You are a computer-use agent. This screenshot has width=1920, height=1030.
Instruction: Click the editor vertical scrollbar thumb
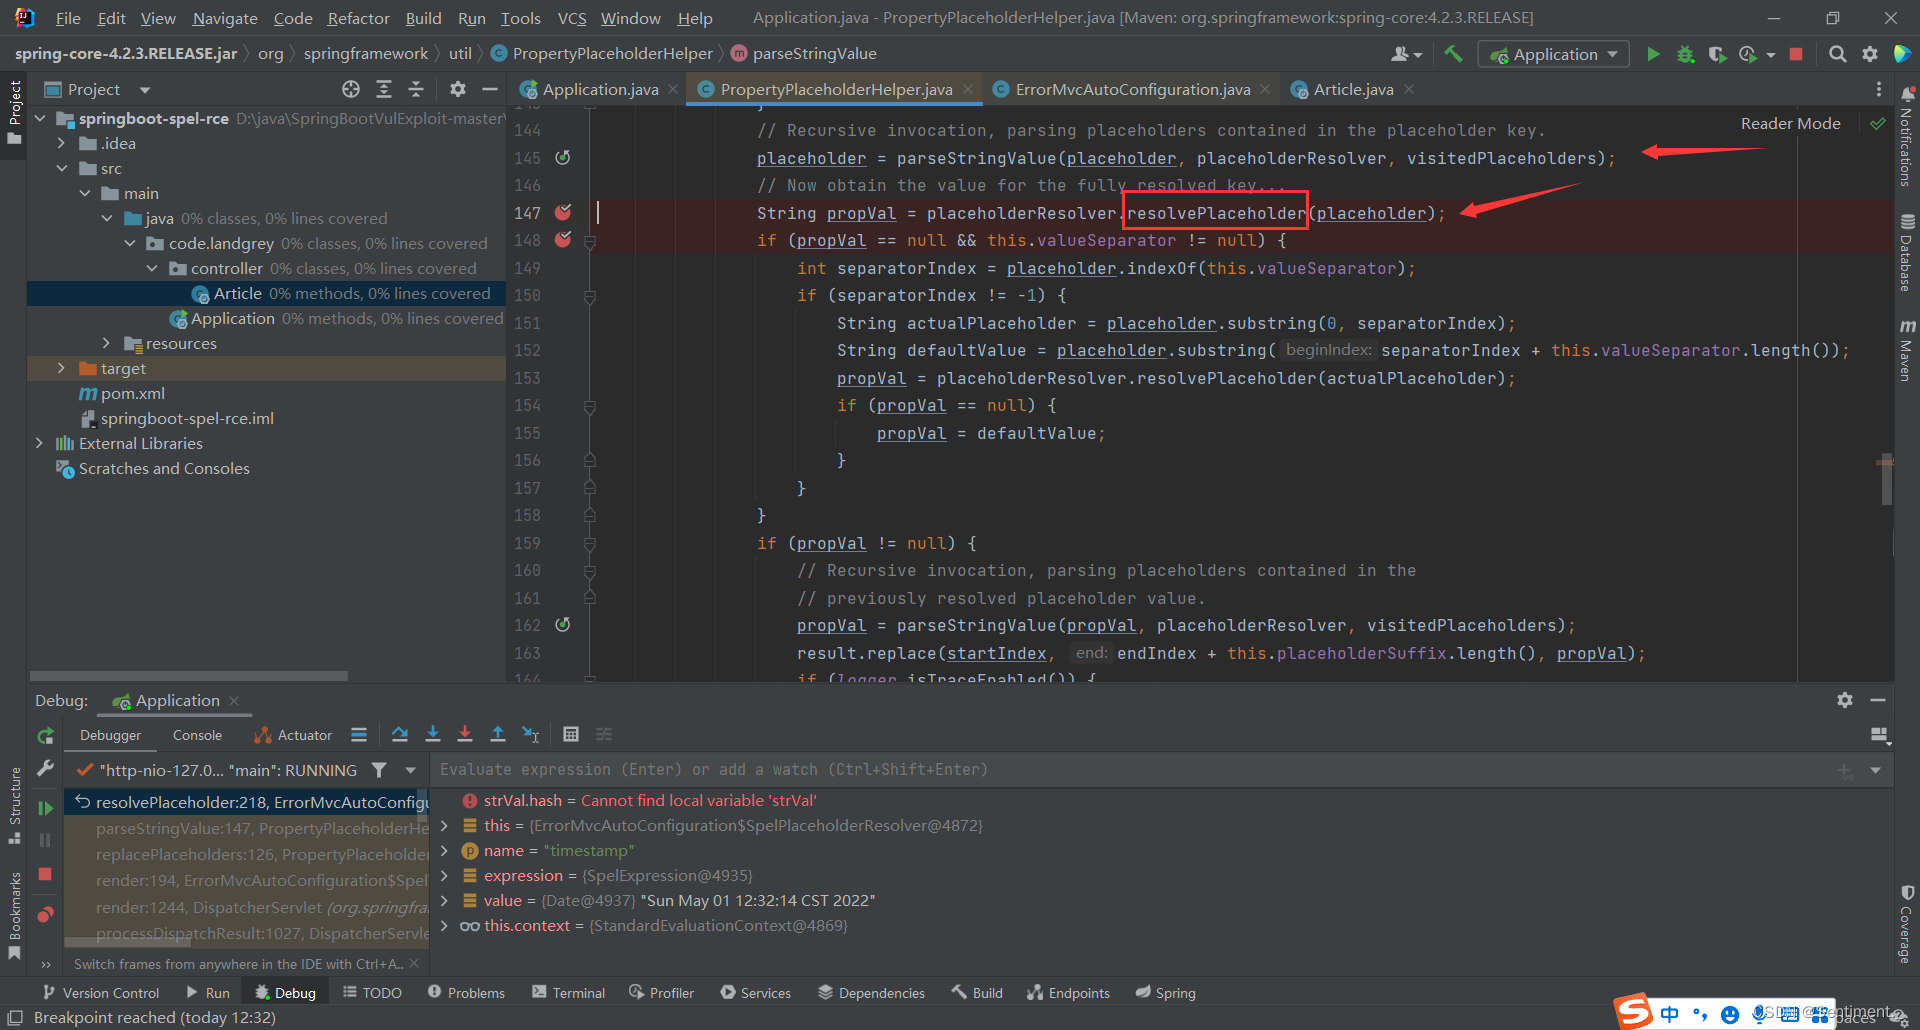pos(1886,480)
